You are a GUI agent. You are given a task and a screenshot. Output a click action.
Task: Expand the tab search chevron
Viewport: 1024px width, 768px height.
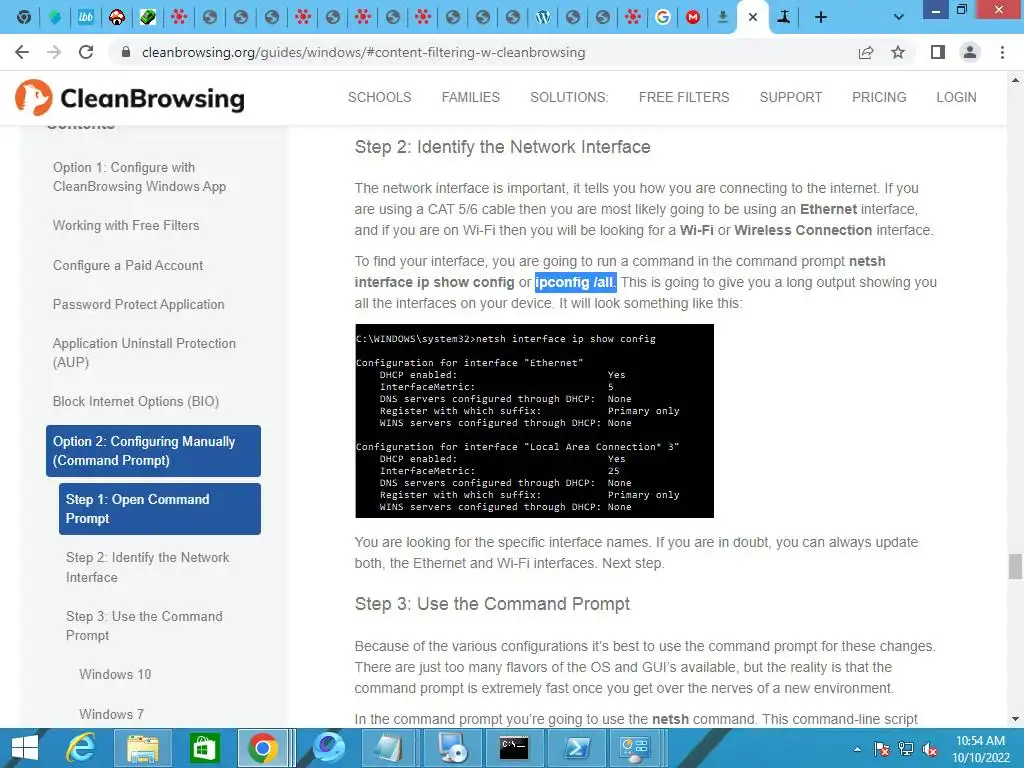pos(899,17)
